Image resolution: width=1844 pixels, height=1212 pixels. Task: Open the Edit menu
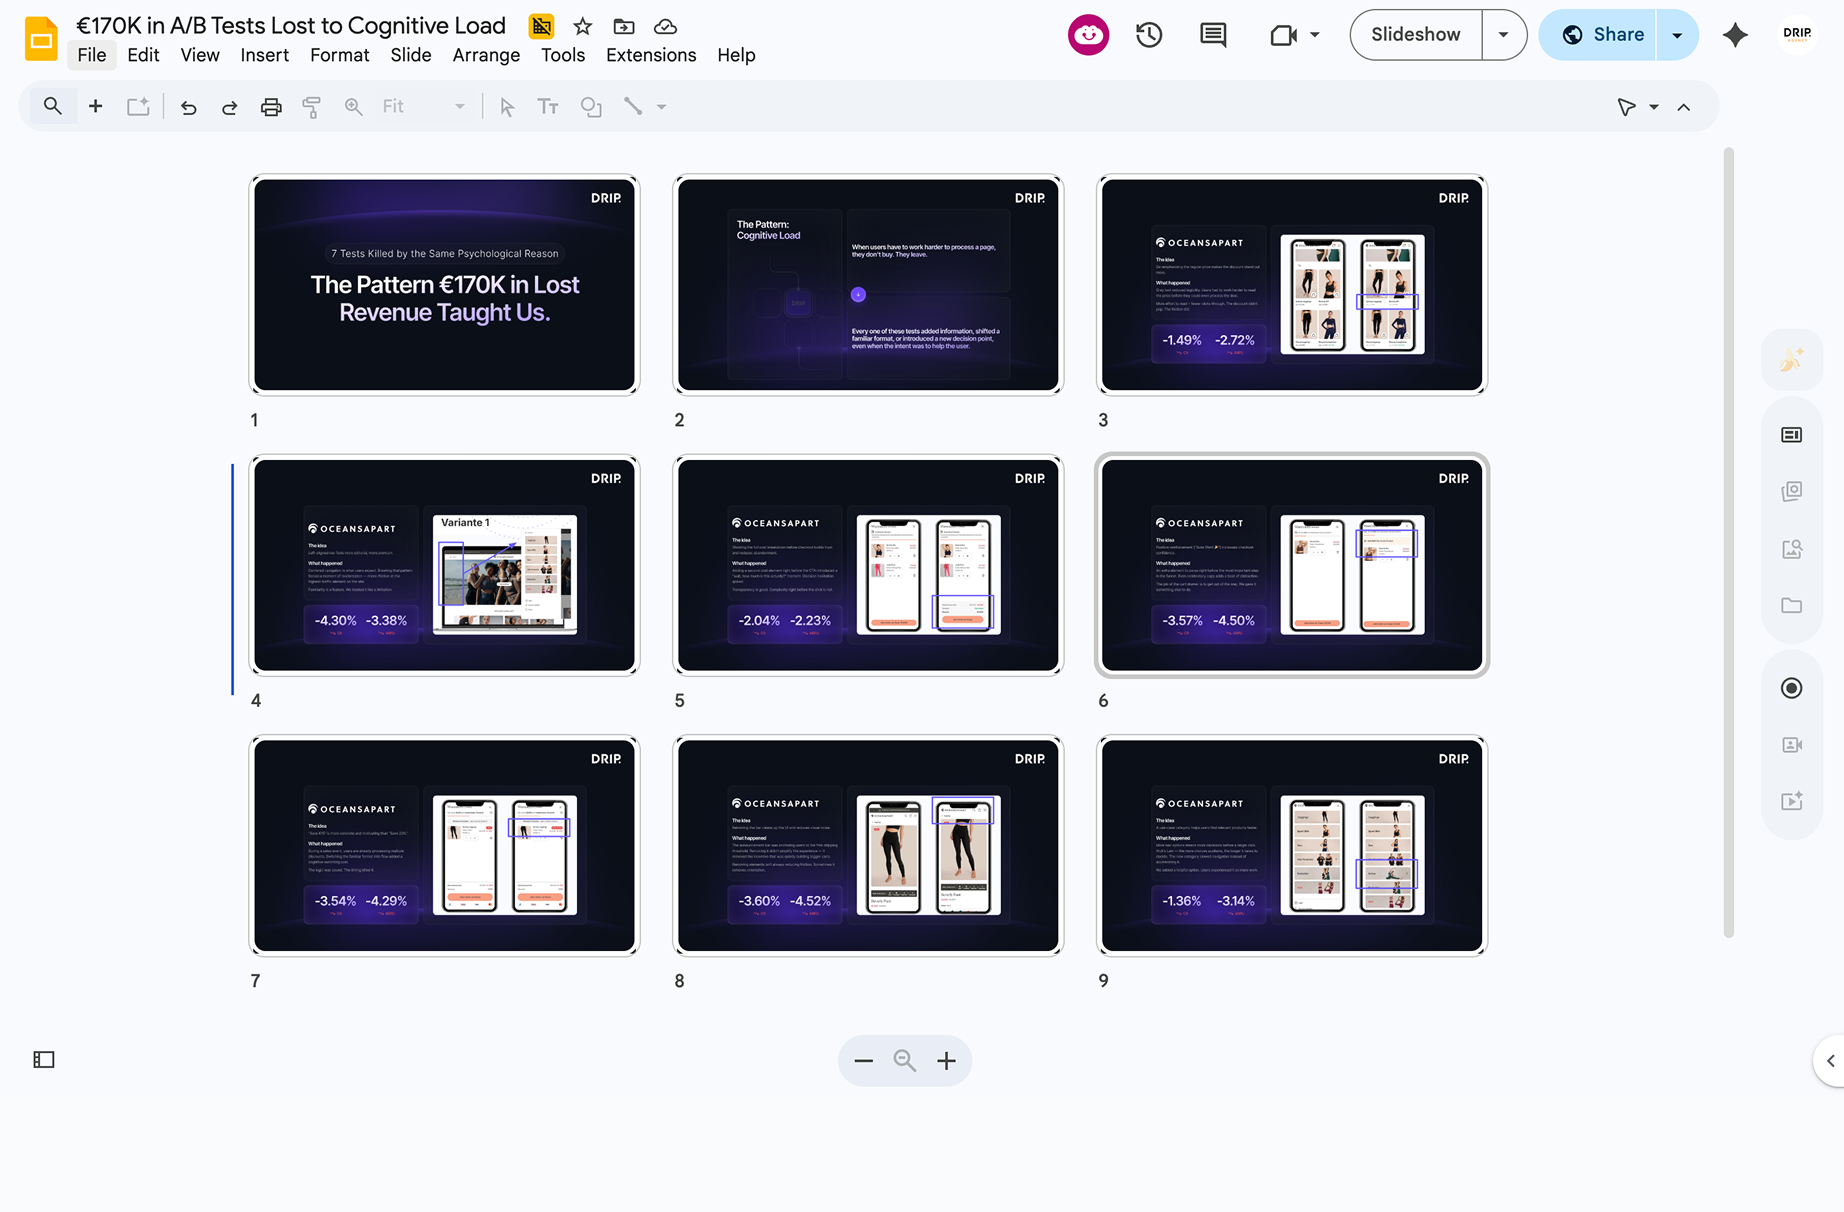coord(143,55)
